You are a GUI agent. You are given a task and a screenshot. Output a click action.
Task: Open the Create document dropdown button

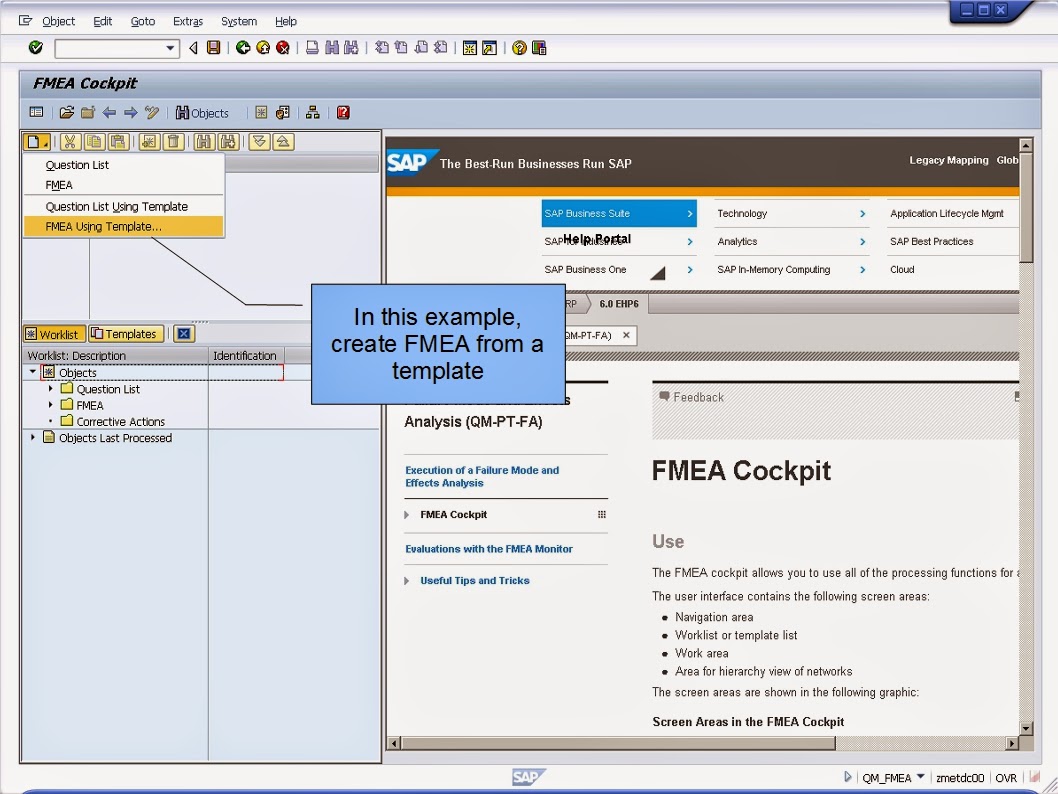(36, 142)
